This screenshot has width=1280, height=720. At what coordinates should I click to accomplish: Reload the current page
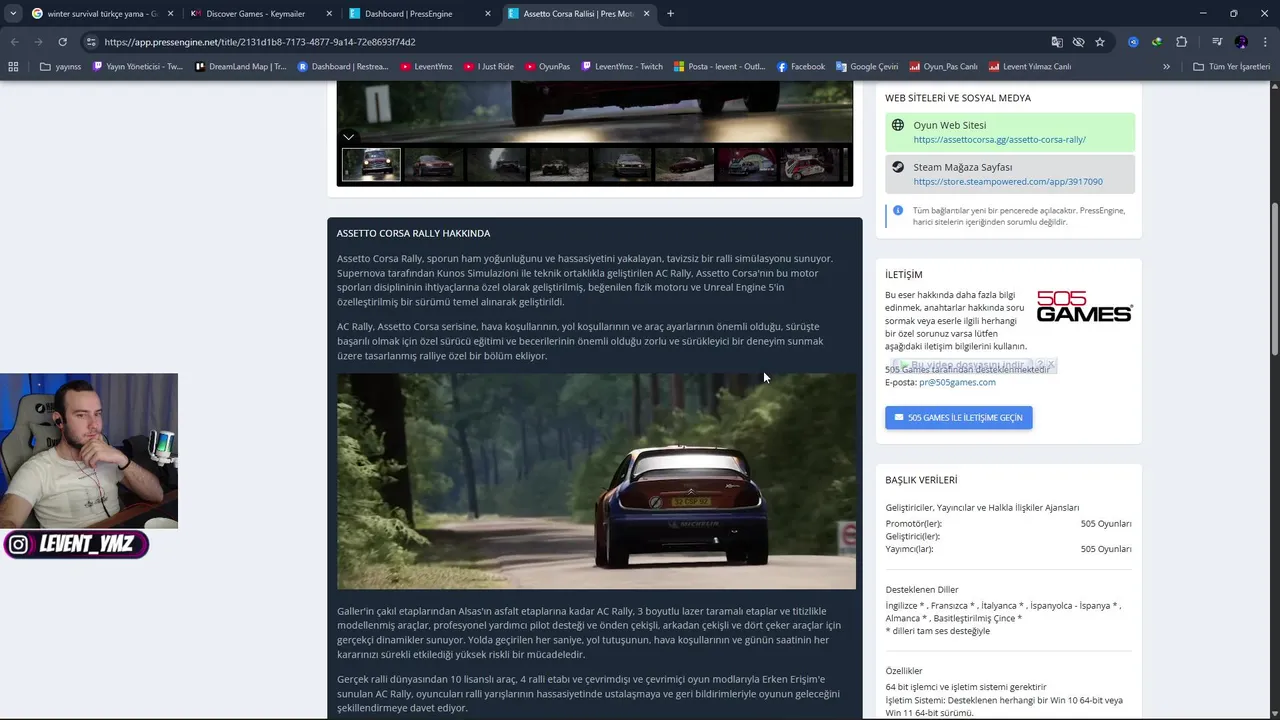tap(62, 42)
